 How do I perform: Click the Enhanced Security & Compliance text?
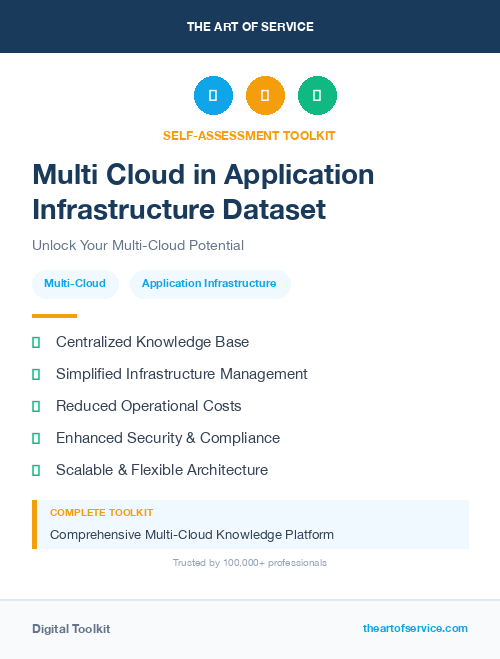coord(168,438)
